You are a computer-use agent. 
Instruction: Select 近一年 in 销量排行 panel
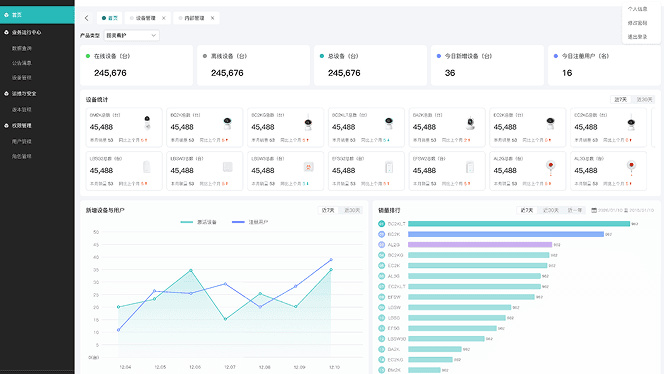pyautogui.click(x=574, y=210)
